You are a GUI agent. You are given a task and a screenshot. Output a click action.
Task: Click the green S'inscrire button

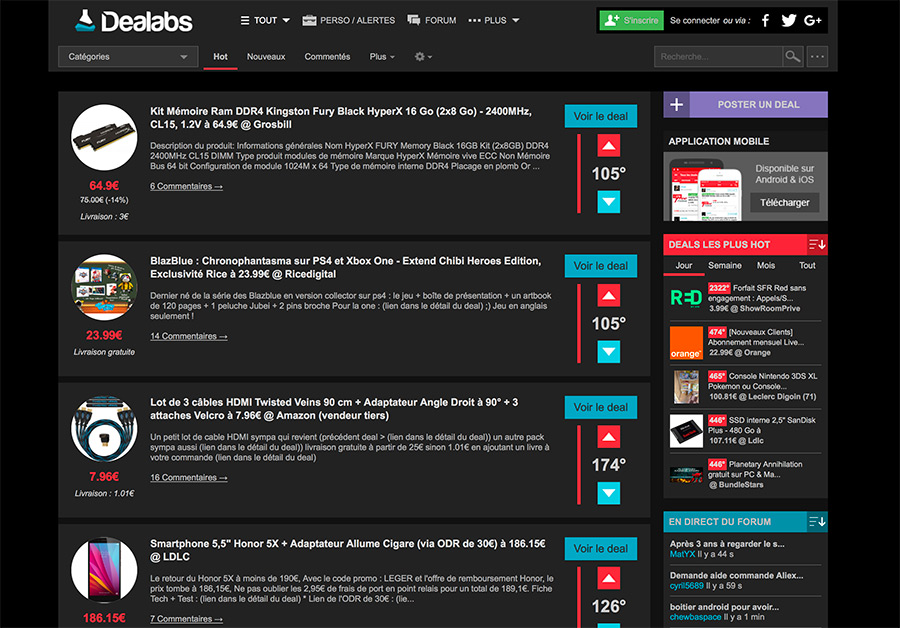pyautogui.click(x=631, y=19)
